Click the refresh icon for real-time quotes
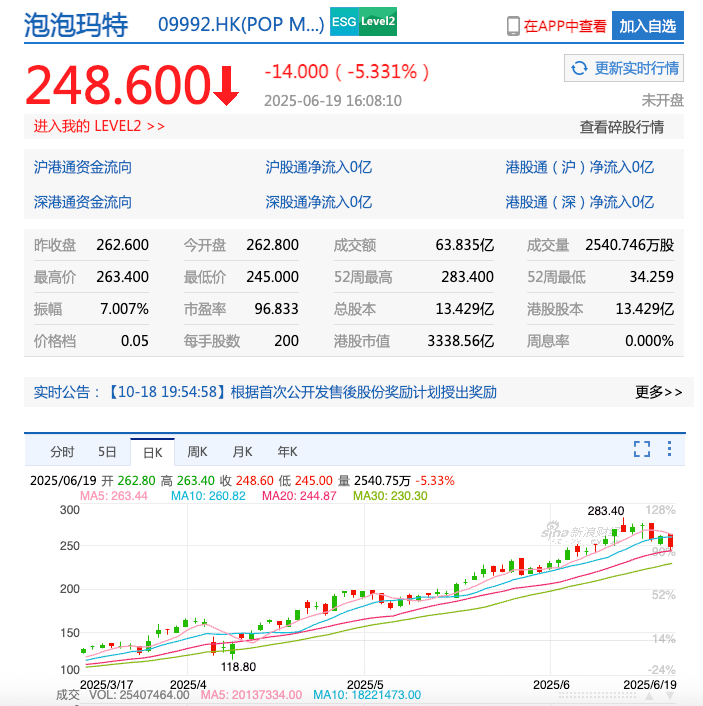Image resolution: width=703 pixels, height=706 pixels. 579,68
